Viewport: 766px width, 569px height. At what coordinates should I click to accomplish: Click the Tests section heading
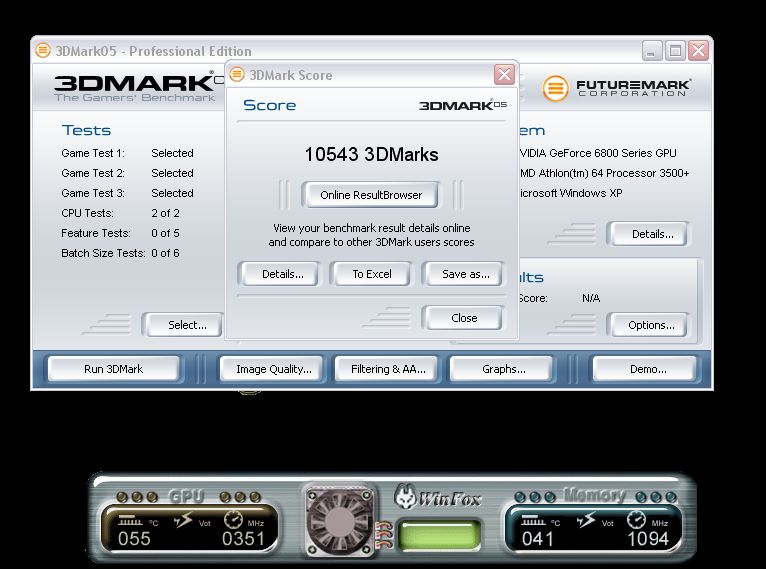click(x=86, y=130)
